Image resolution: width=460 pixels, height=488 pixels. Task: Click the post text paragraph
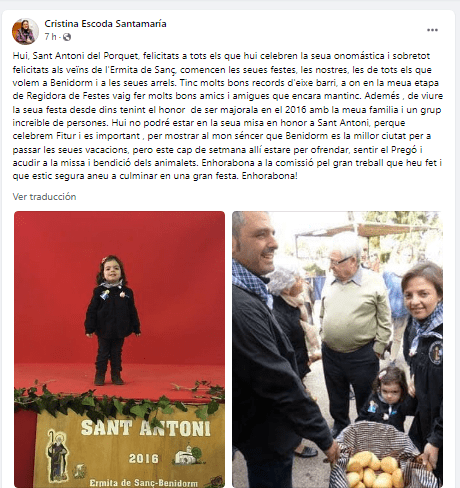pos(228,116)
